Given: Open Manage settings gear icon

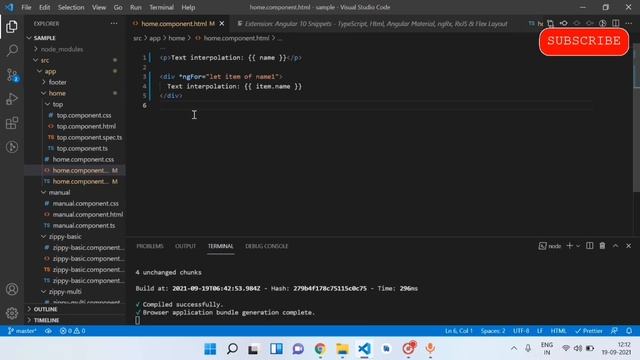Looking at the screenshot, I should [12, 313].
